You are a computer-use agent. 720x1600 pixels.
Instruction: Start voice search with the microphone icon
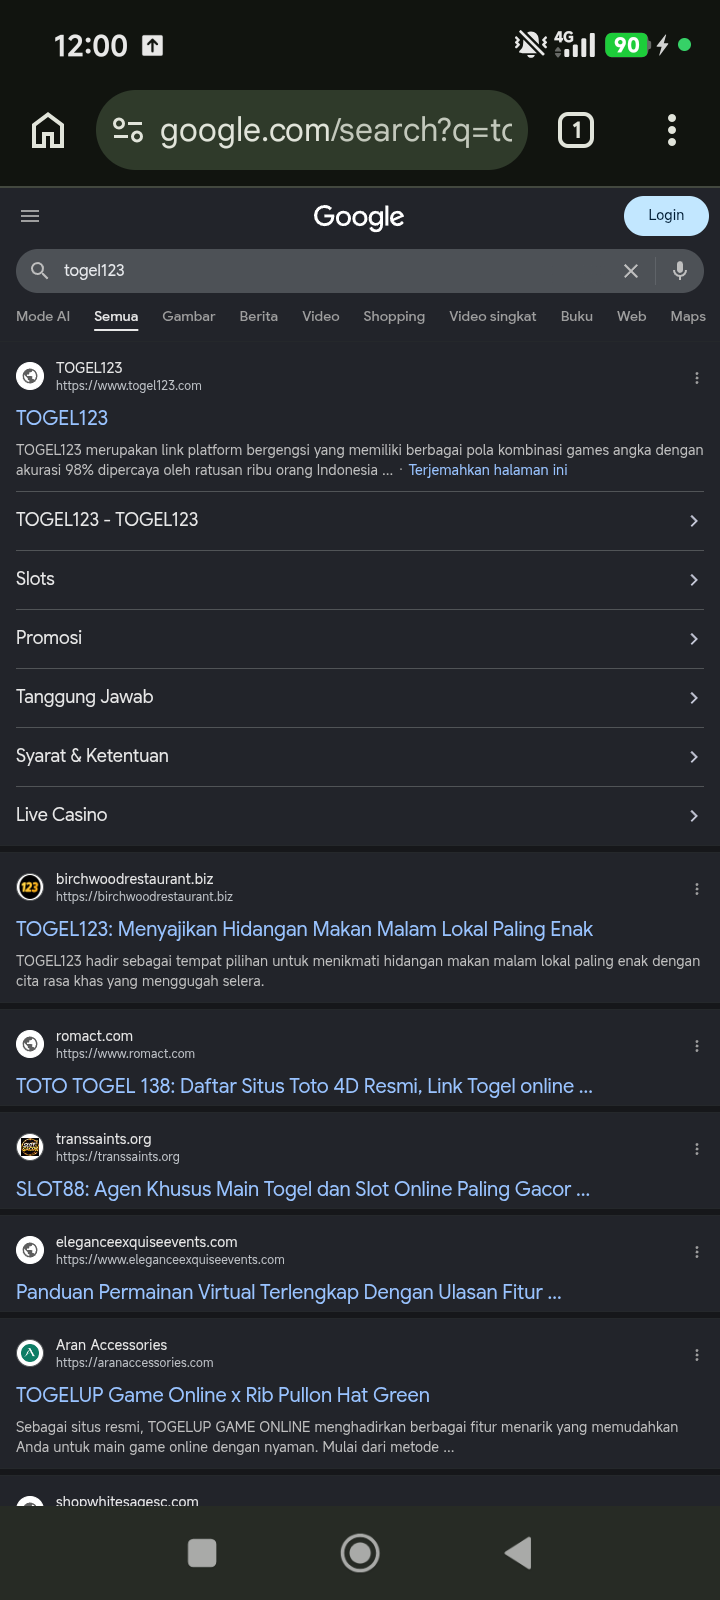point(680,271)
